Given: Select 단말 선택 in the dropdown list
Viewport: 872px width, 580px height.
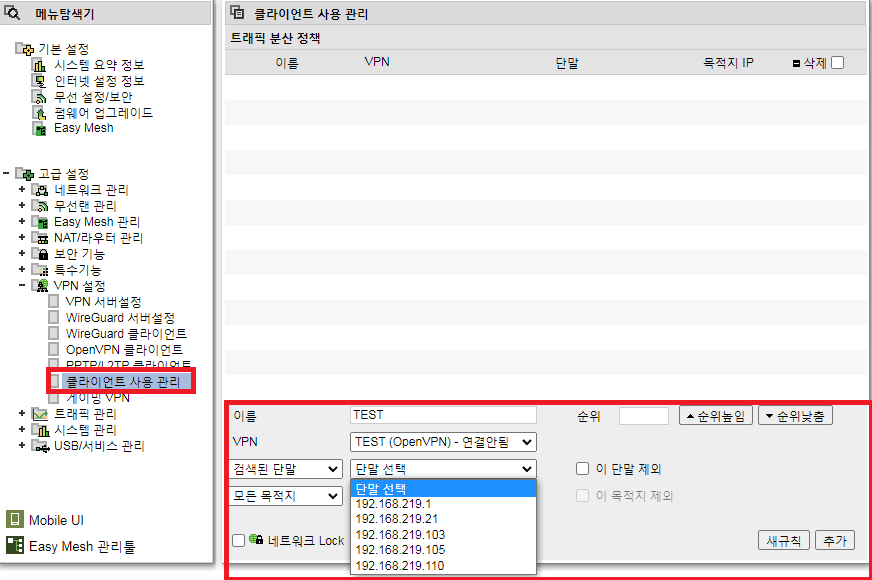Looking at the screenshot, I should (443, 489).
